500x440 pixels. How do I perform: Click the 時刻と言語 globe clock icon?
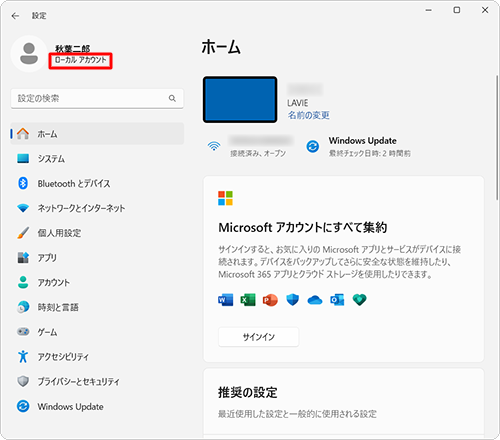(x=23, y=307)
